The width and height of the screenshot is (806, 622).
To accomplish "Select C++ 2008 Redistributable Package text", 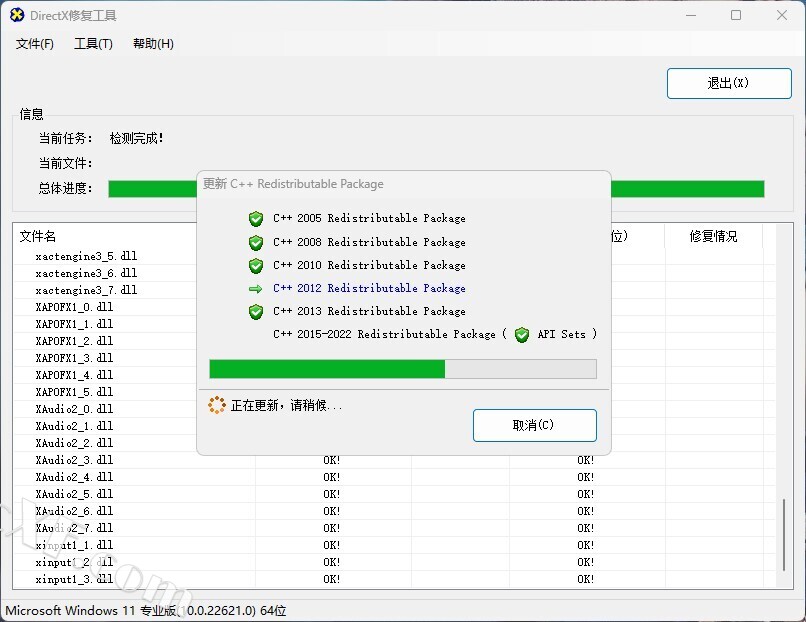I will coord(369,242).
